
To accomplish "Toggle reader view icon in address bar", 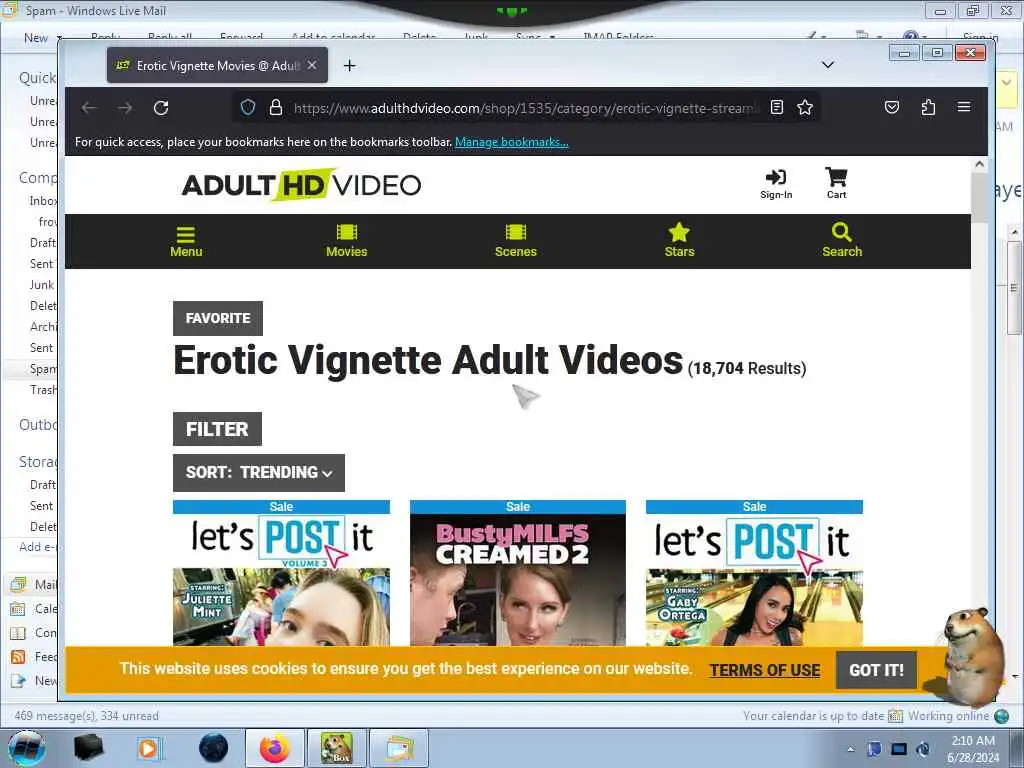I will [776, 107].
